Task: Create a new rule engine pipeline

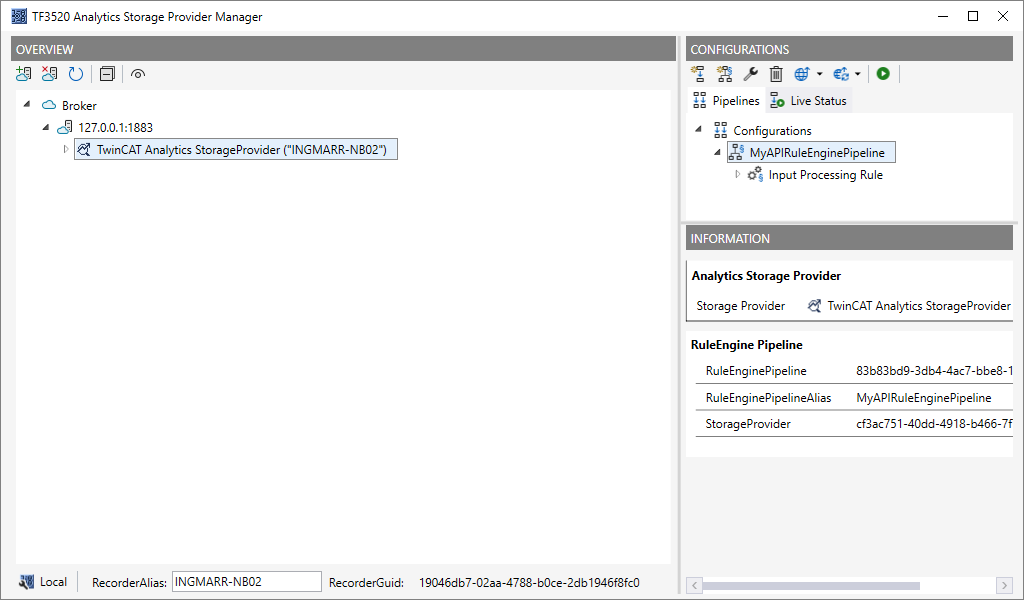Action: coord(724,74)
